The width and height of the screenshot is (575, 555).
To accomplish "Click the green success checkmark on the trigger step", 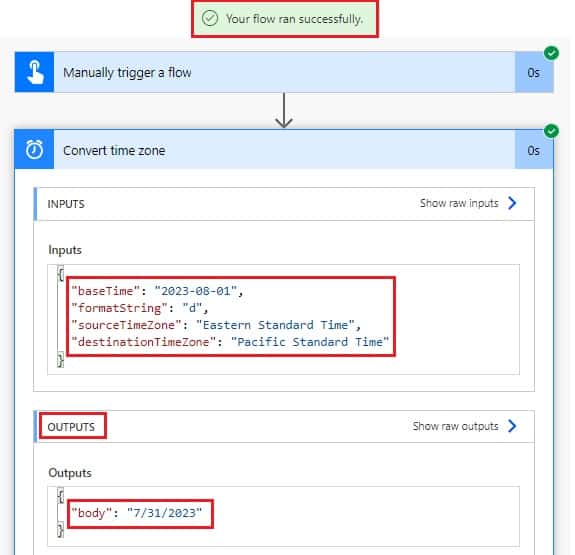I will point(551,53).
